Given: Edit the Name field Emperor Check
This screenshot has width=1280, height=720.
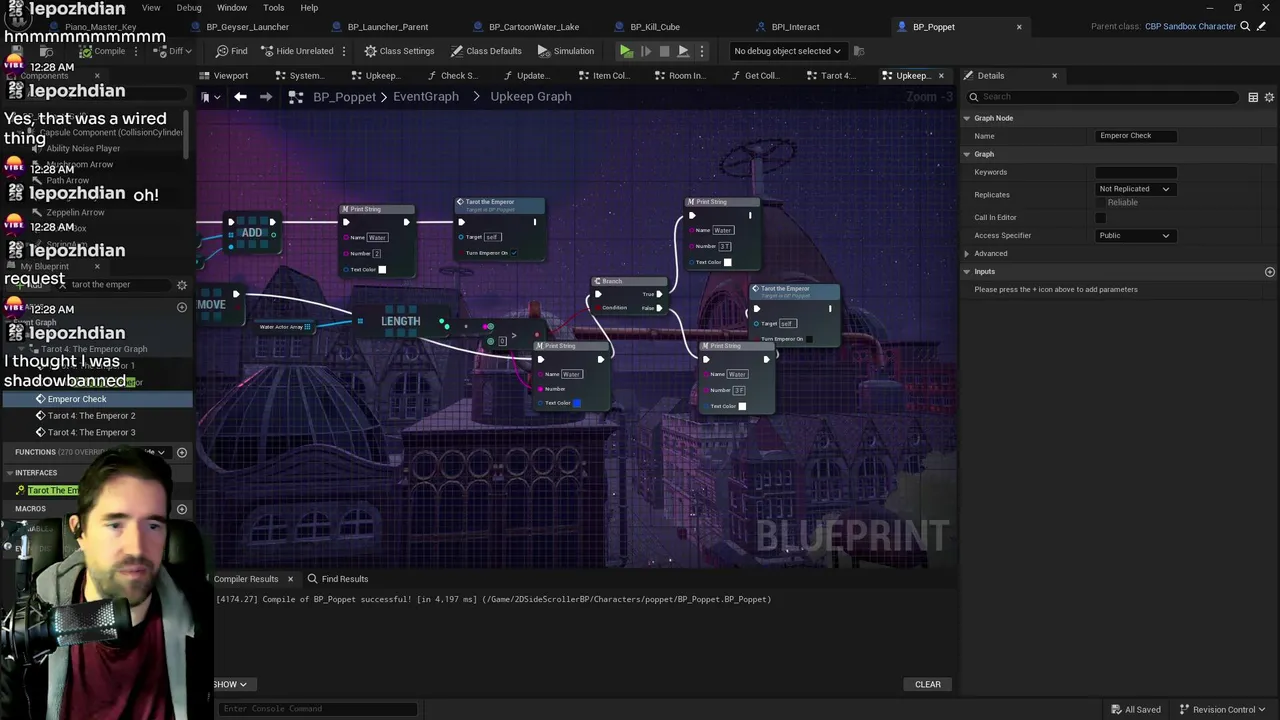Looking at the screenshot, I should point(1136,136).
